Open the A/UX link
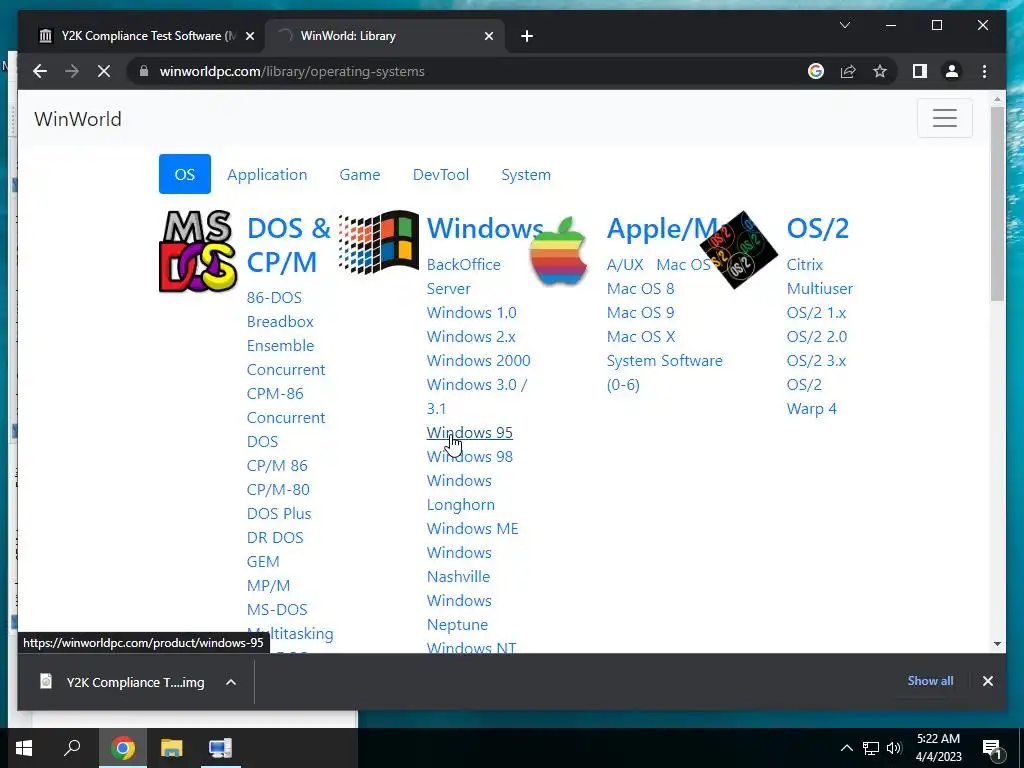 click(625, 264)
